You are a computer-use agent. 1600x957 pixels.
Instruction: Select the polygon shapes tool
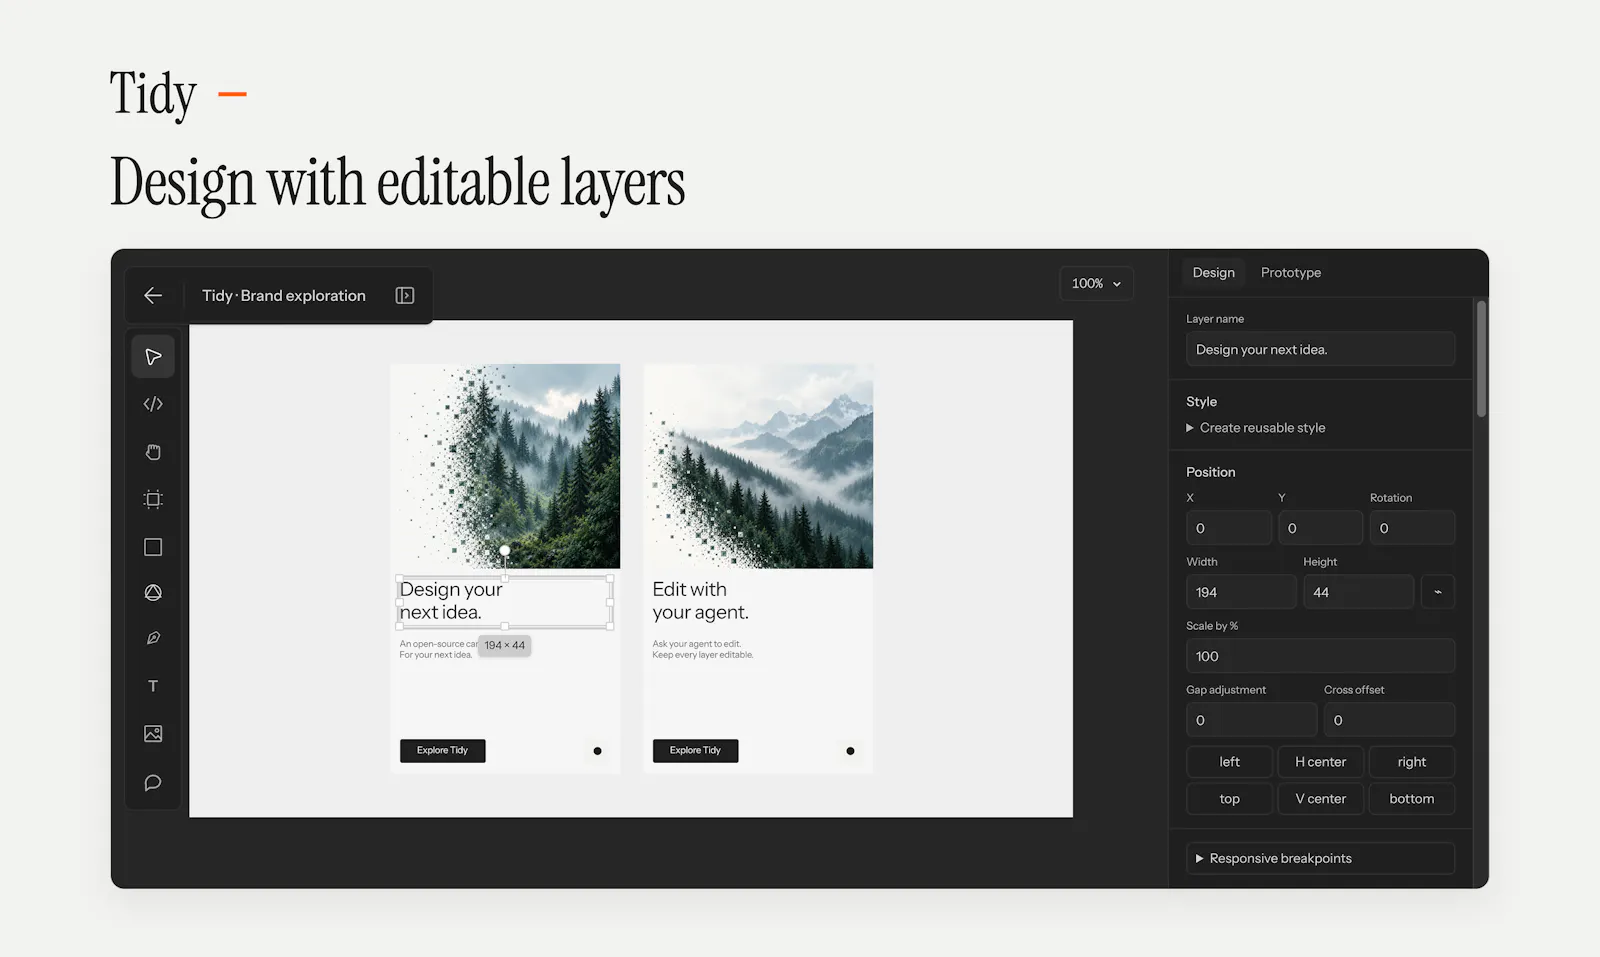pyautogui.click(x=153, y=593)
